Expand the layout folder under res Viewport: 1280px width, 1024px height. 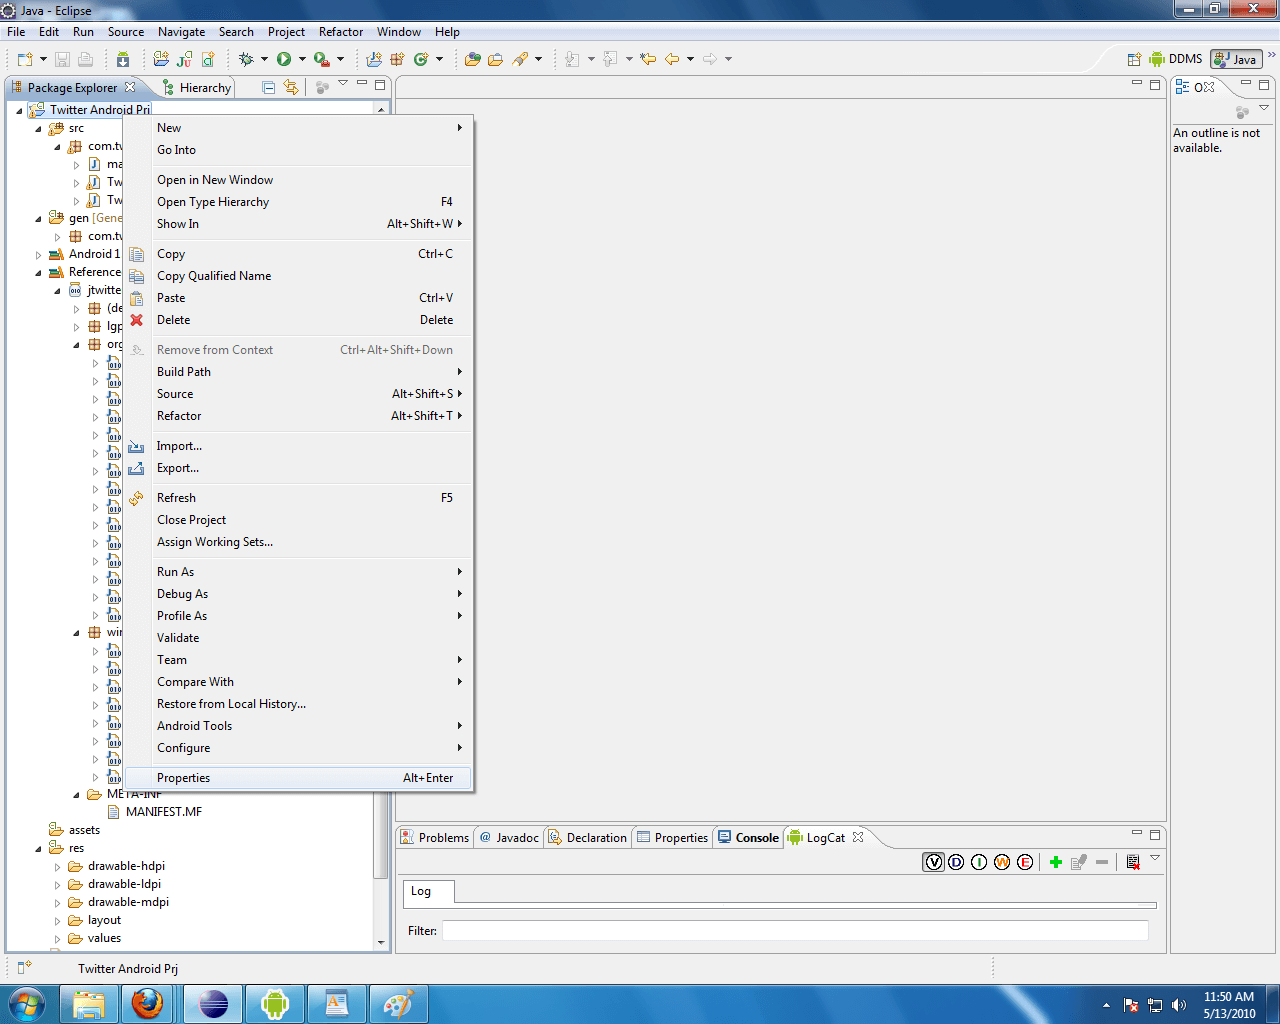pos(57,921)
